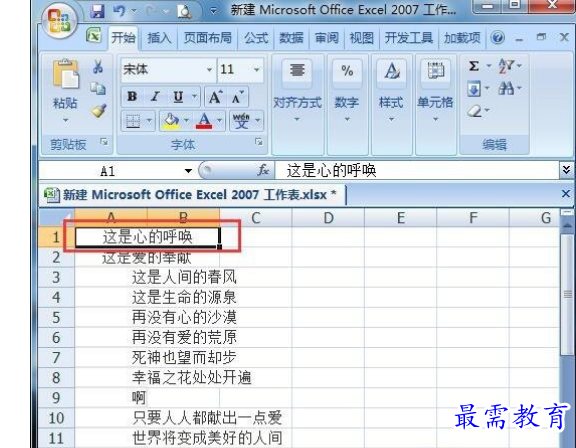Undo the last action

tap(119, 11)
